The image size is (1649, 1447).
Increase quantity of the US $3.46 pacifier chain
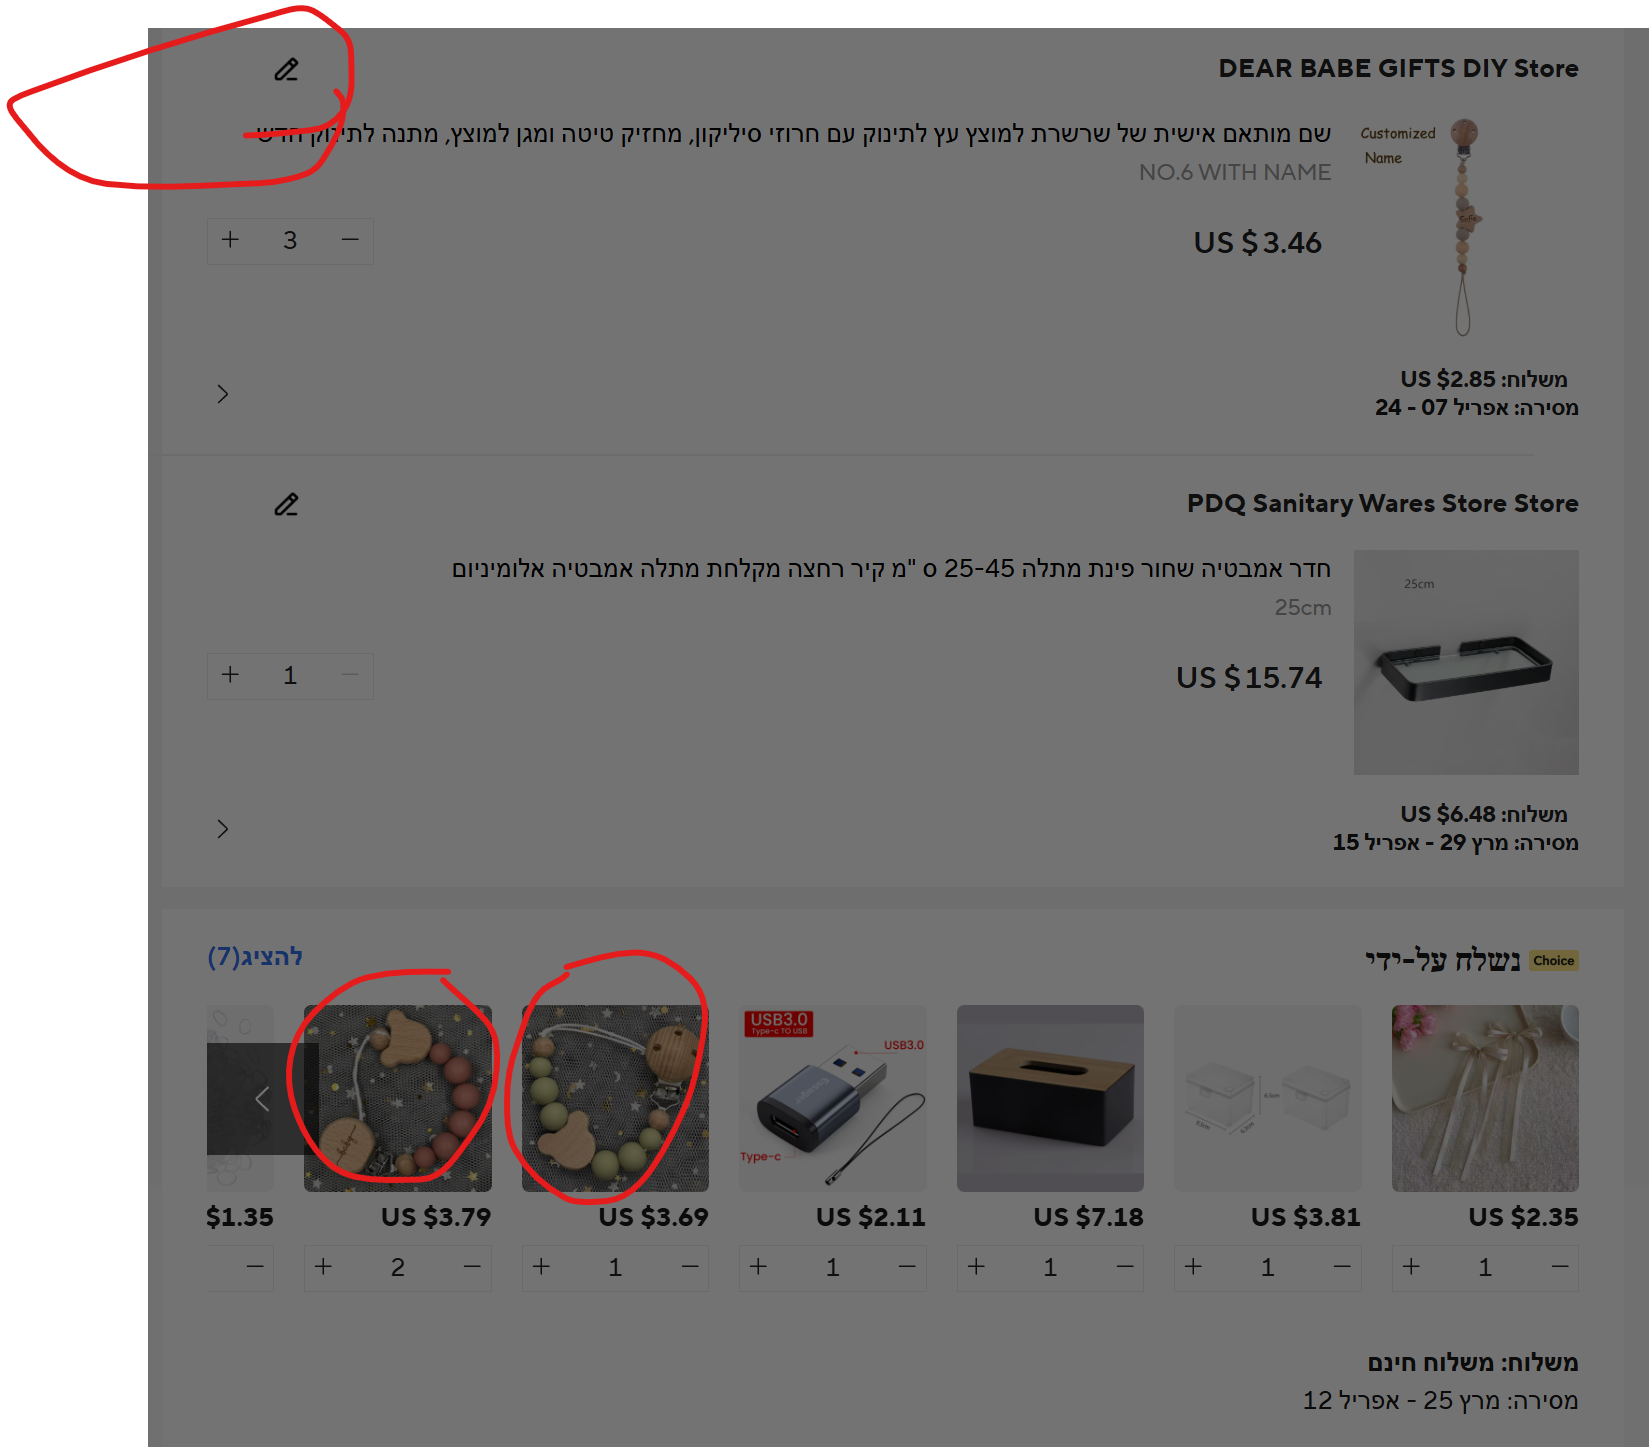coord(230,240)
